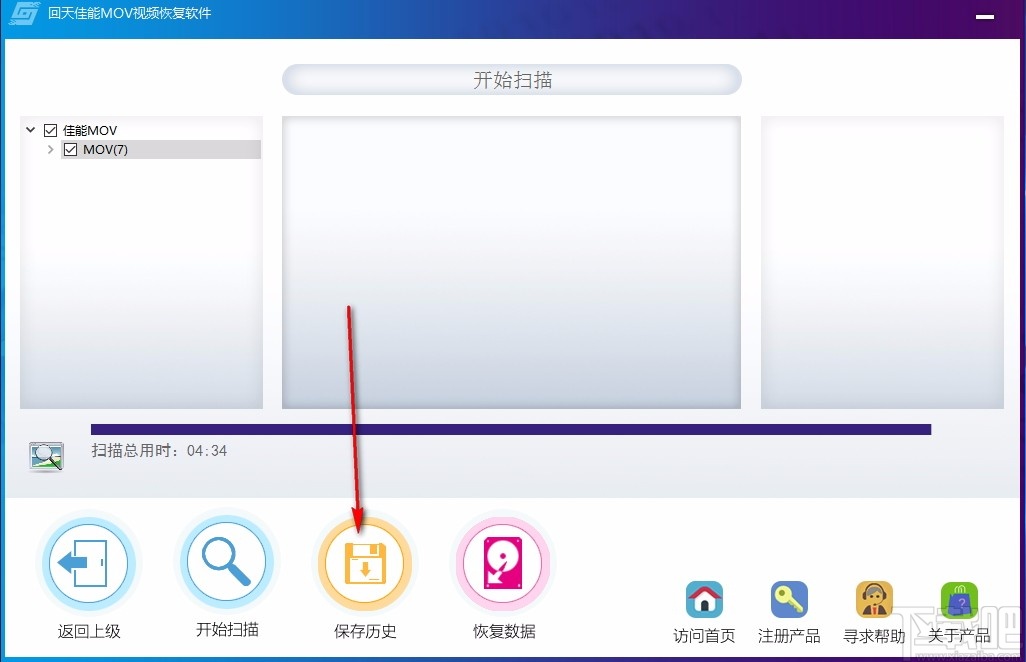Select the 佳能MOV tree label
Viewport: 1026px width, 662px height.
90,130
